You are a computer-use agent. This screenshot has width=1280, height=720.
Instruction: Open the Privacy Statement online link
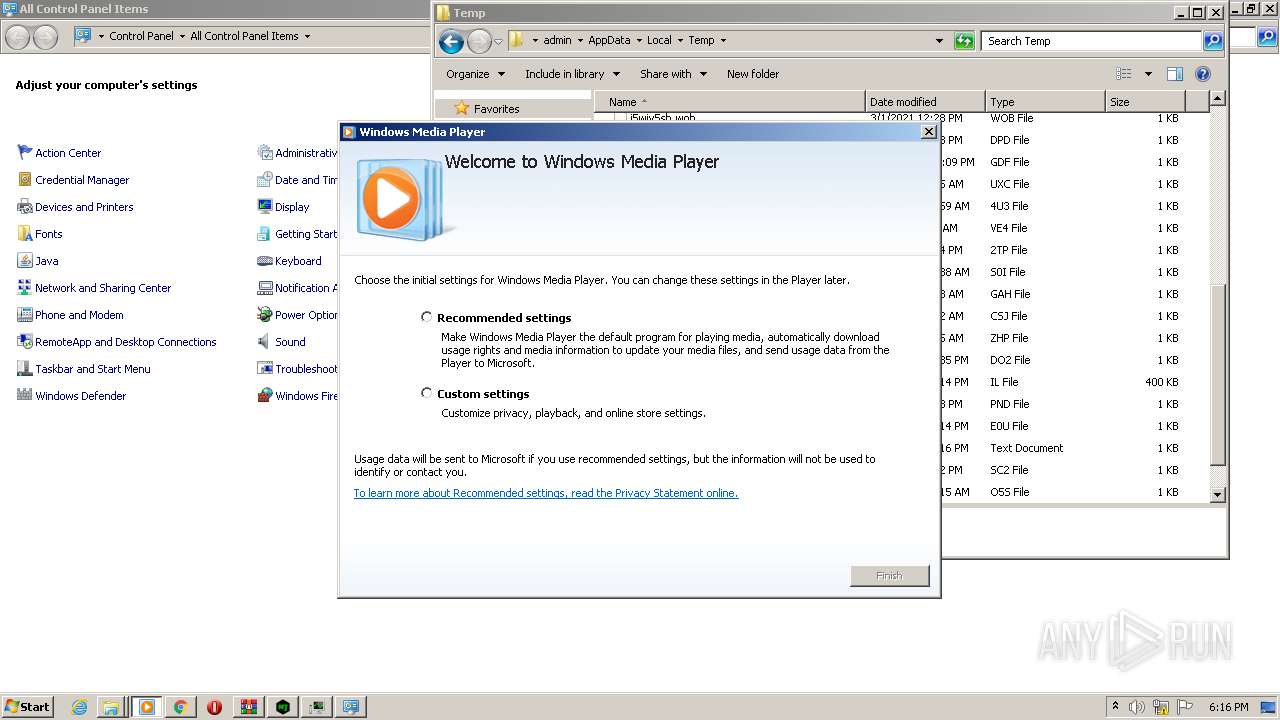tap(545, 493)
